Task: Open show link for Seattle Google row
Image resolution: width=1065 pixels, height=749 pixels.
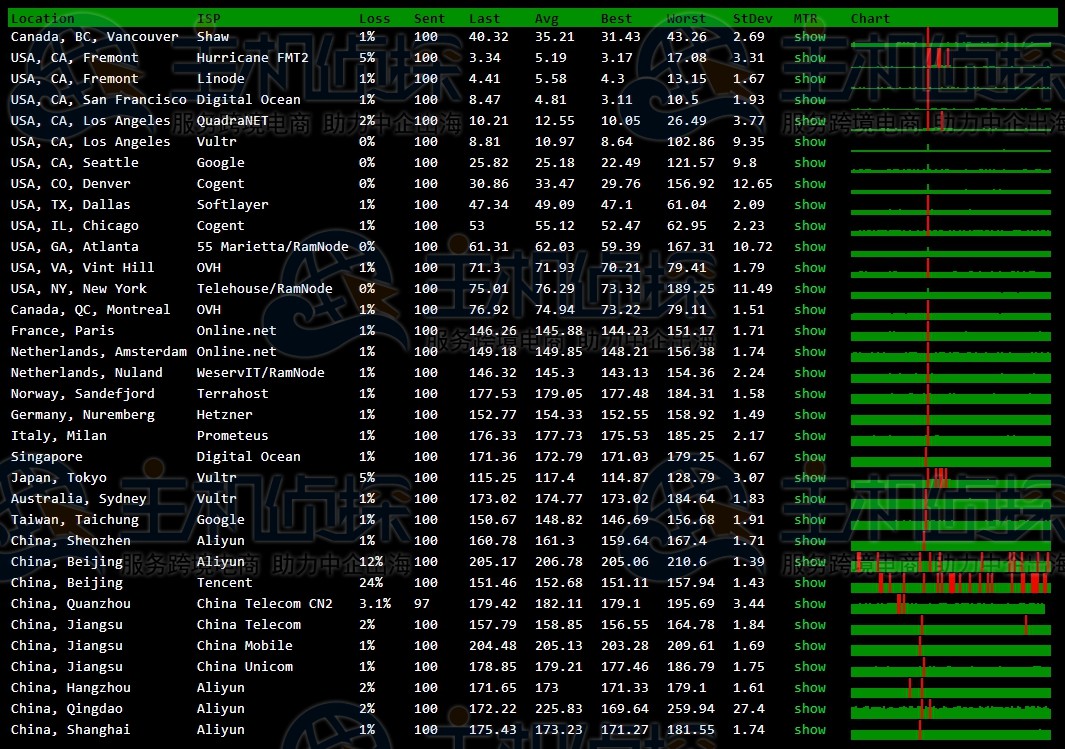Action: click(810, 163)
